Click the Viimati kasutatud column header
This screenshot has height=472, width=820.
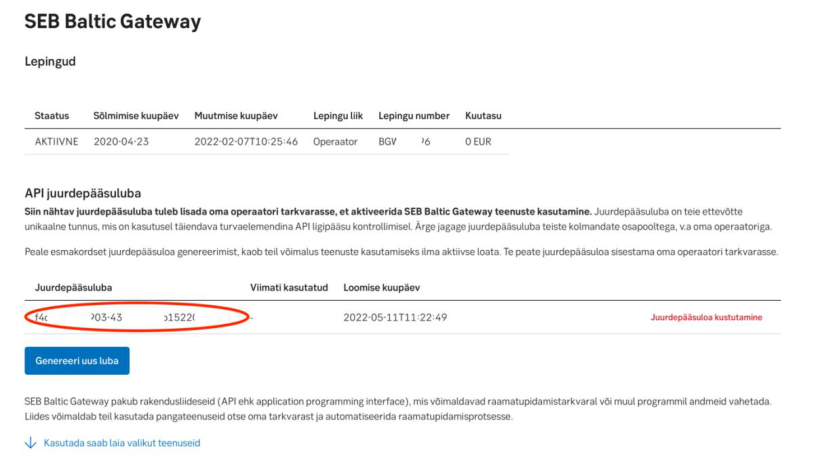(x=289, y=287)
